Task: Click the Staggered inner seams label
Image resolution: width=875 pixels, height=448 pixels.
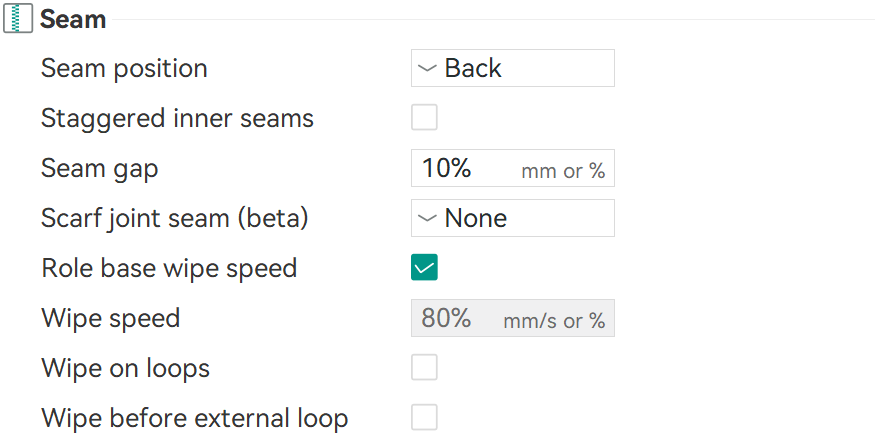Action: (177, 118)
